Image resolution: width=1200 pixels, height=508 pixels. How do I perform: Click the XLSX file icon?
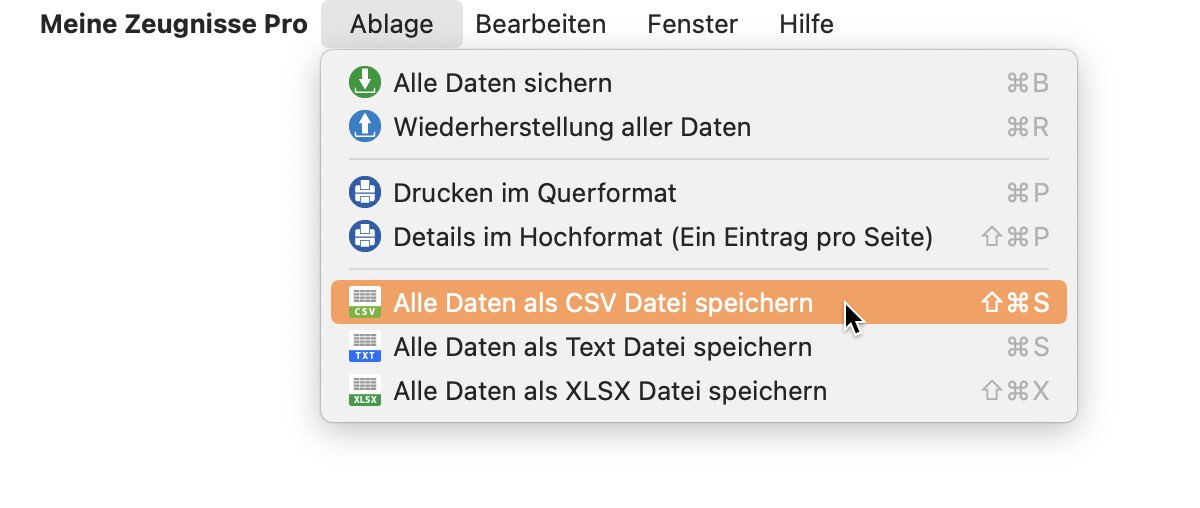tap(365, 390)
